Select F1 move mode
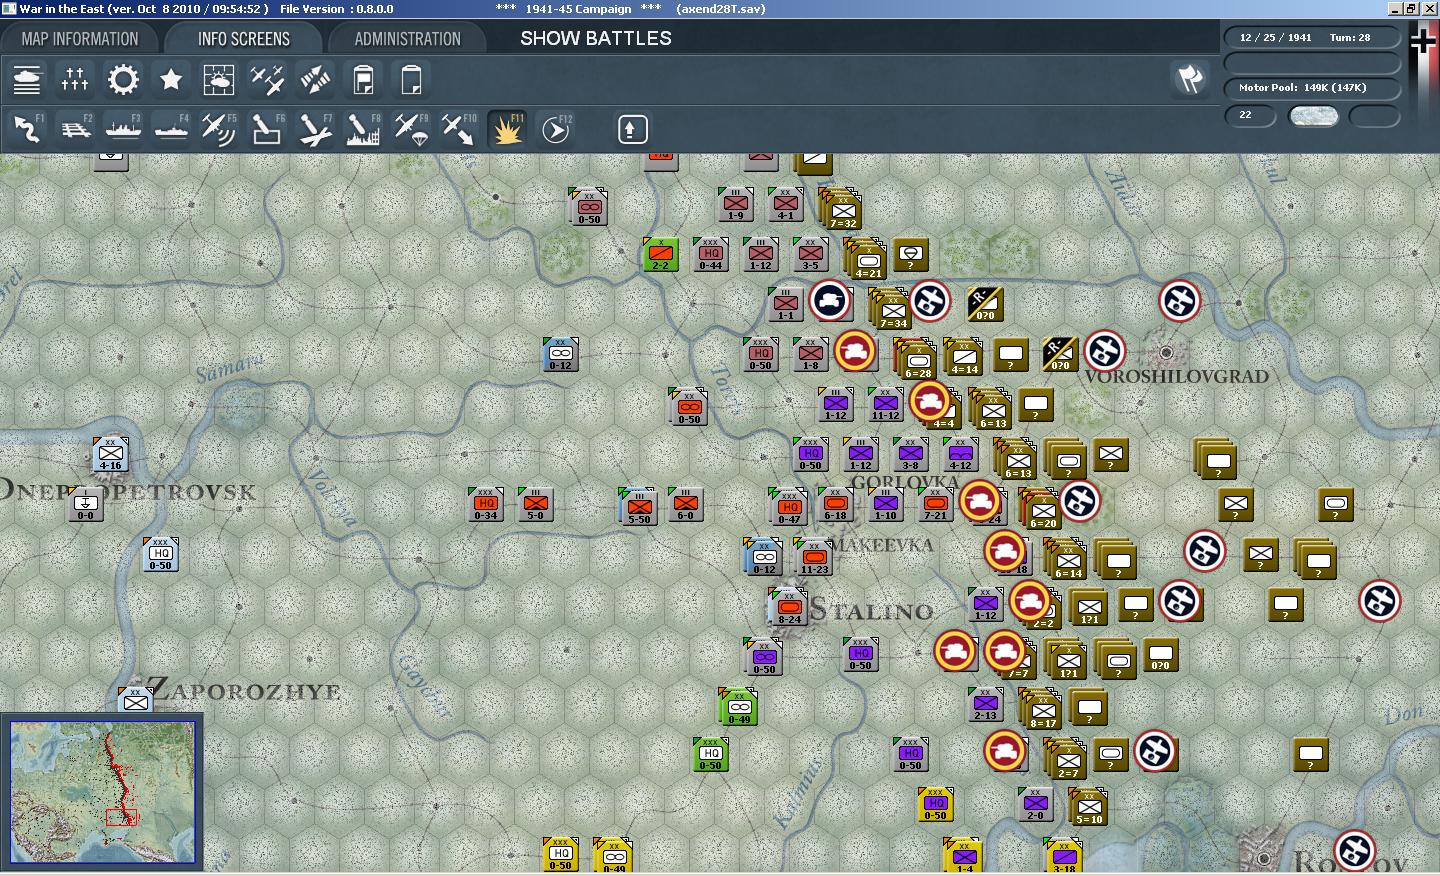Image resolution: width=1440 pixels, height=876 pixels. pyautogui.click(x=27, y=129)
